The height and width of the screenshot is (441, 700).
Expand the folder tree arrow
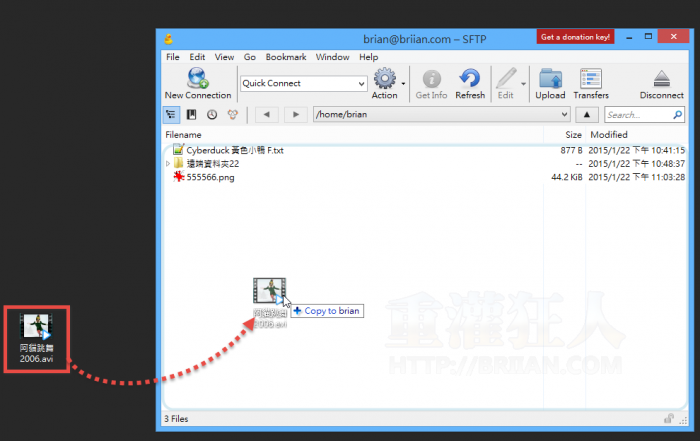pos(168,164)
